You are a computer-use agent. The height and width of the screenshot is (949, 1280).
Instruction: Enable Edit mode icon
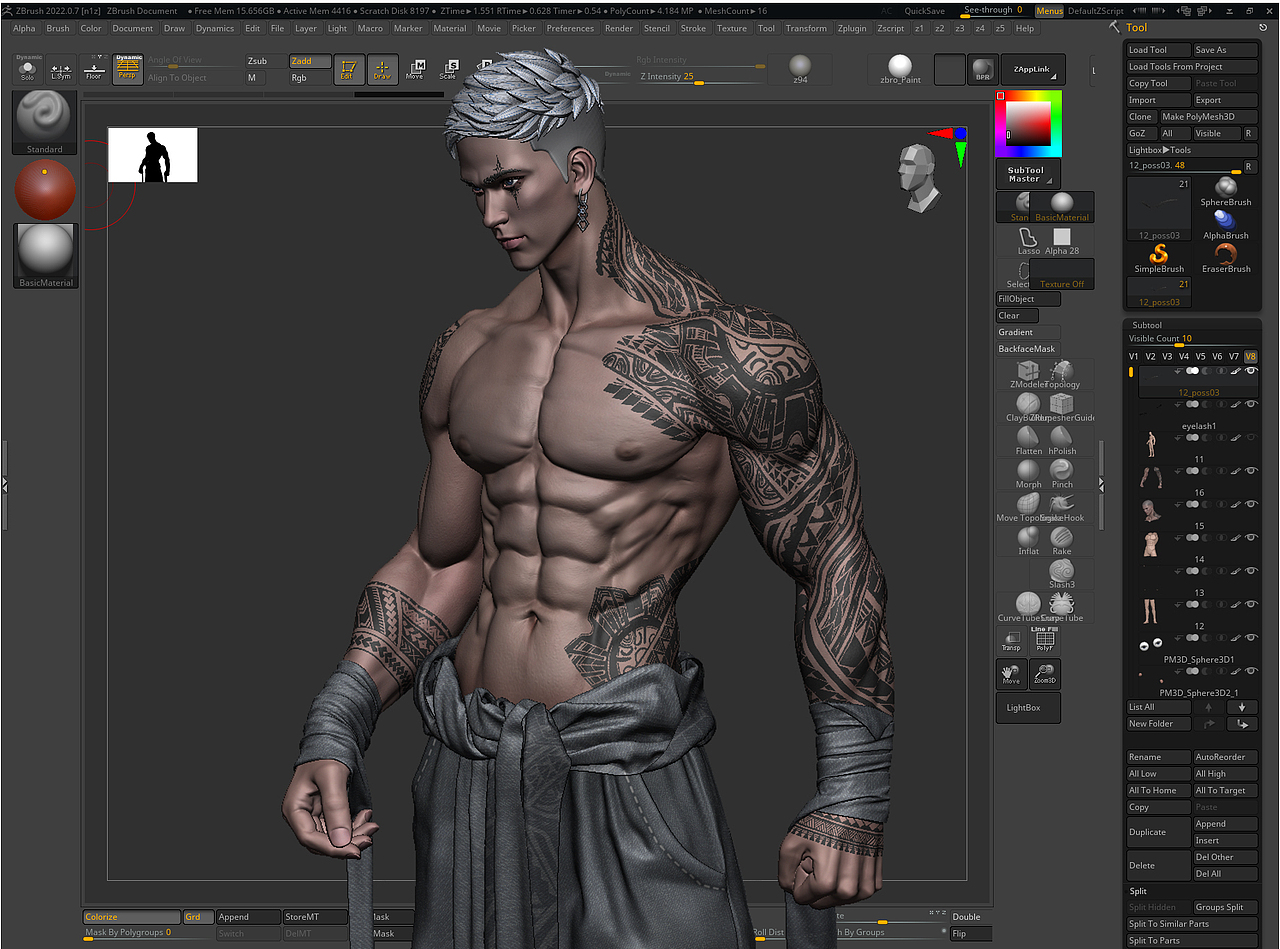(x=348, y=69)
